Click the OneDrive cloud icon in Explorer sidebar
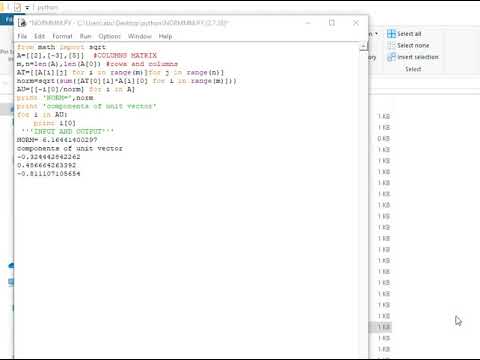The height and width of the screenshot is (360, 480). 11,266
